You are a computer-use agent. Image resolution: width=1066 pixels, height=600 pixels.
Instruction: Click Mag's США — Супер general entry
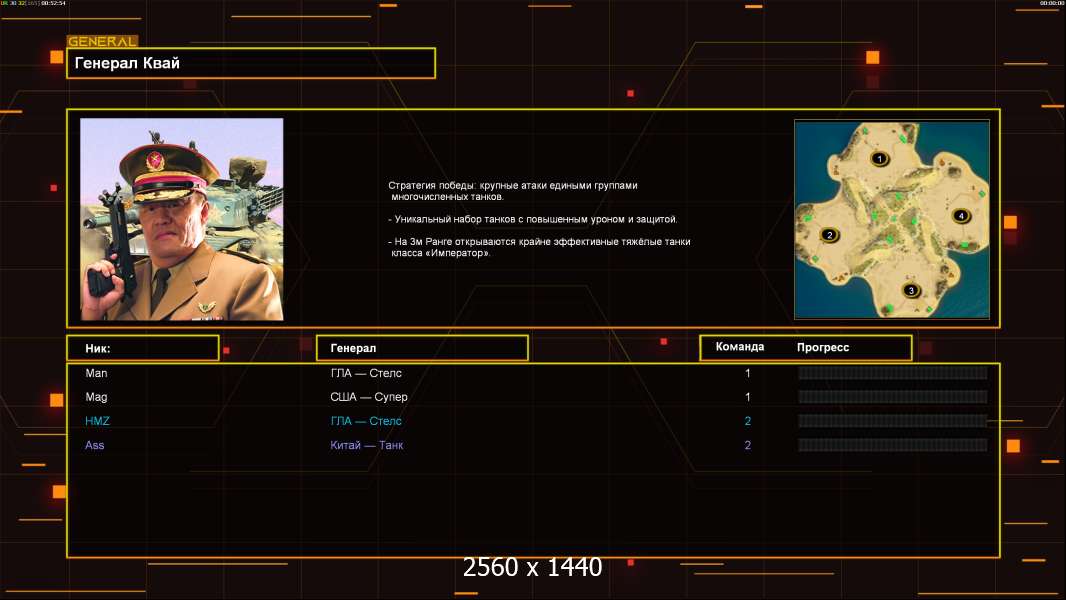pos(369,397)
